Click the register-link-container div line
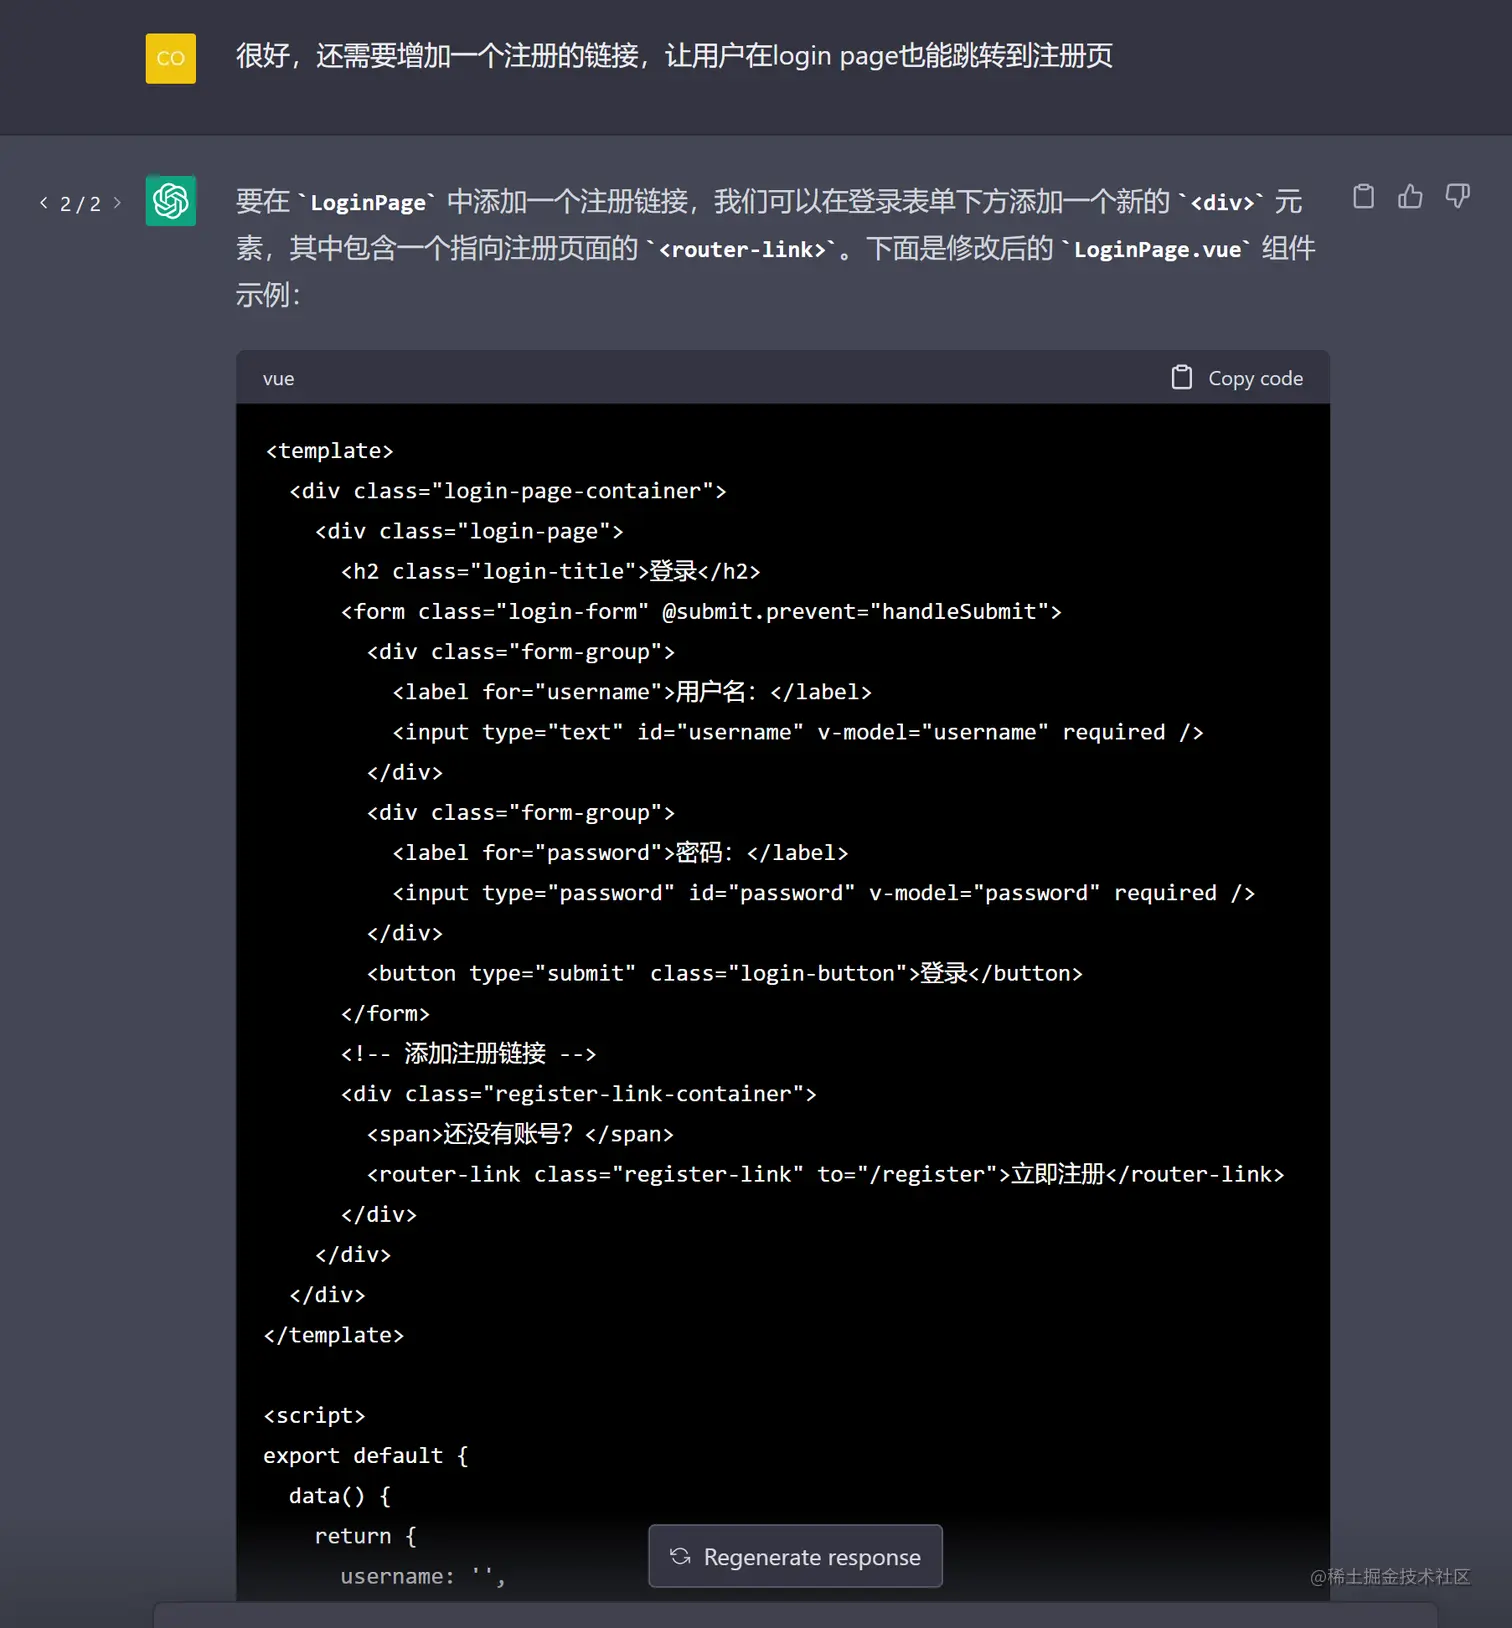 coord(578,1094)
